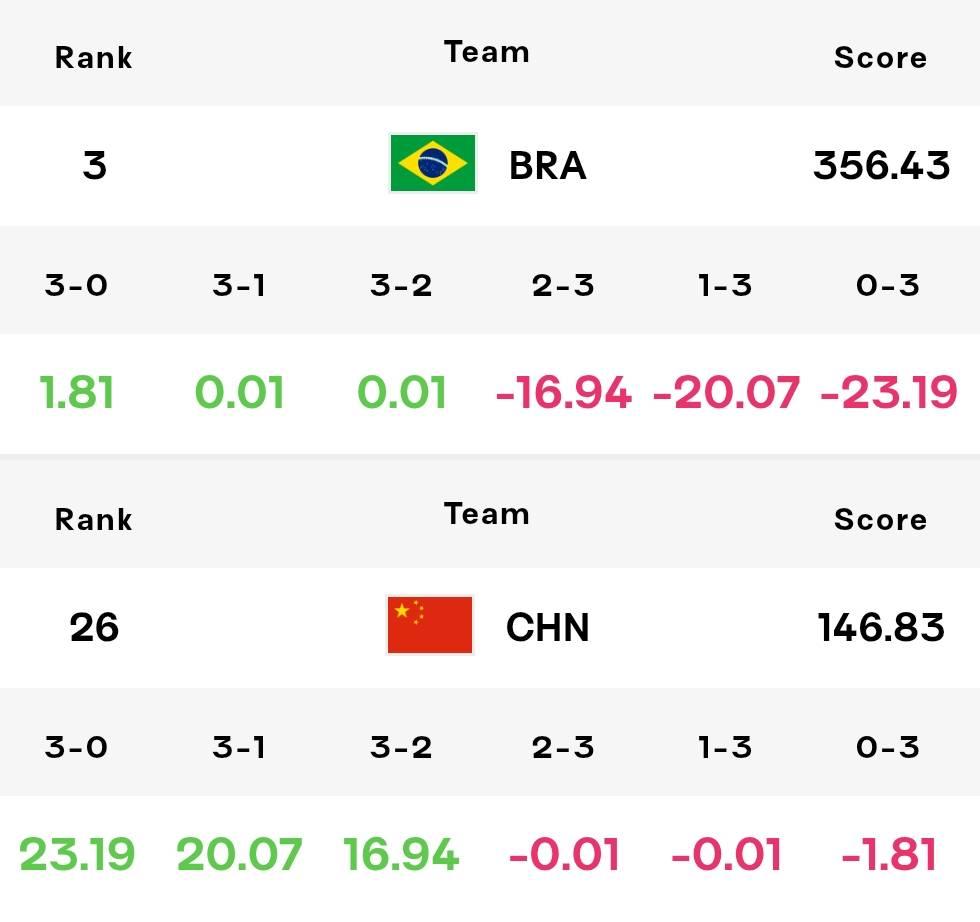Click the China flag icon
The width and height of the screenshot is (980, 922).
(430, 625)
